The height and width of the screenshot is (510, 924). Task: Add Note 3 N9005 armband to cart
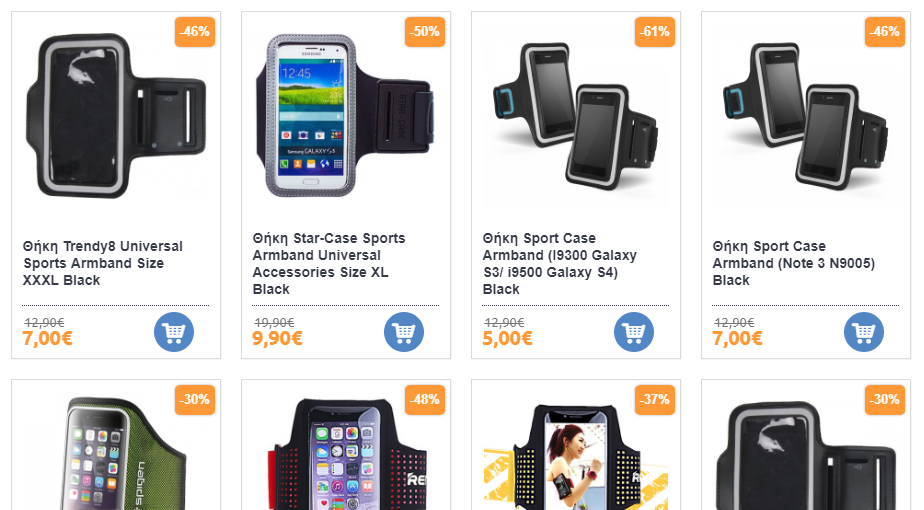[x=863, y=332]
